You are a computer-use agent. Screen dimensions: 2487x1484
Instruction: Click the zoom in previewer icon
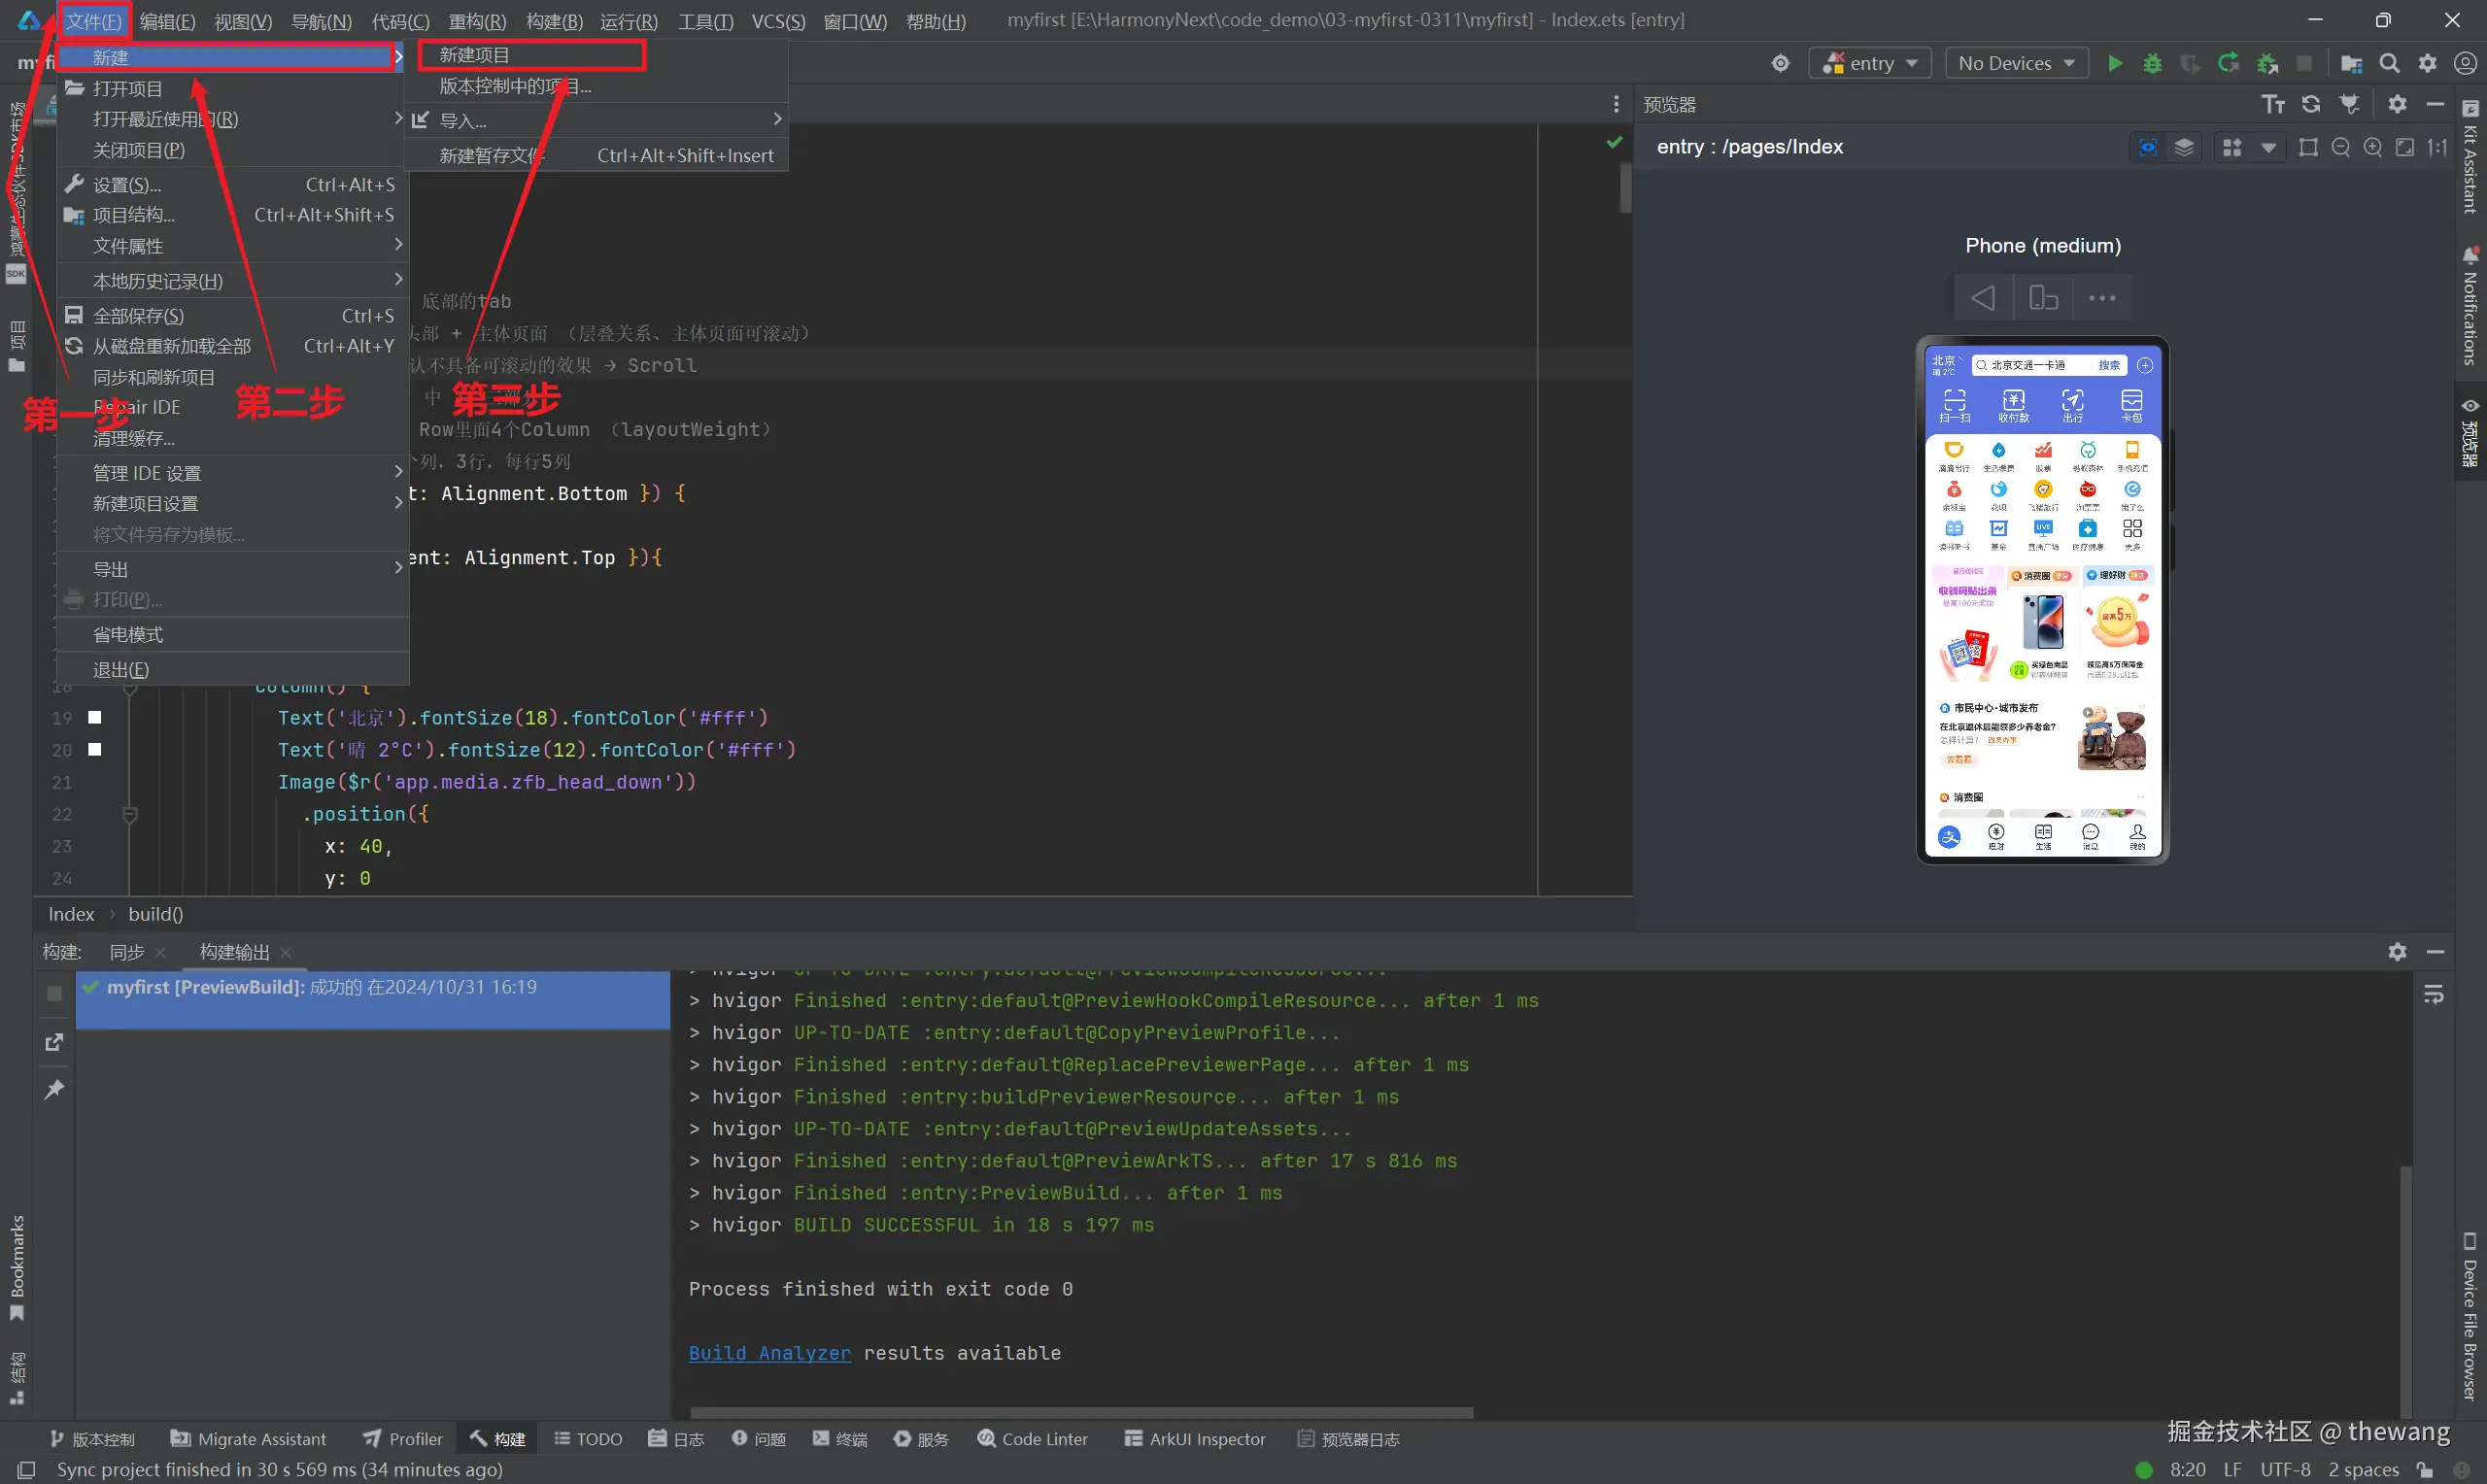tap(2372, 148)
